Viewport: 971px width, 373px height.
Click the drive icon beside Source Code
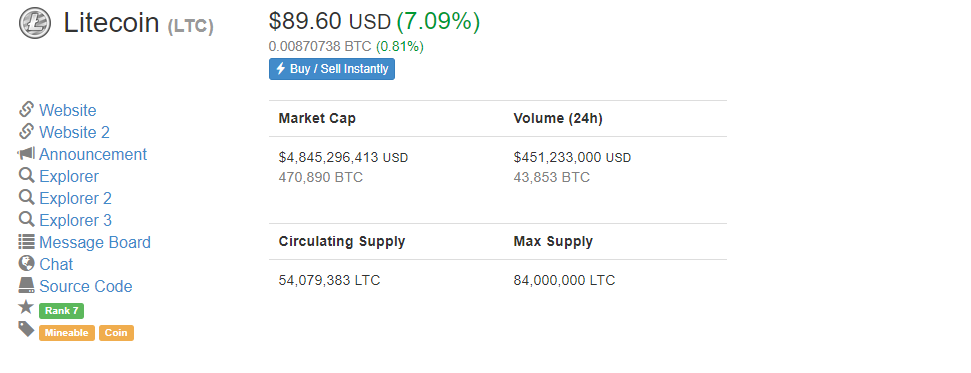(x=26, y=285)
